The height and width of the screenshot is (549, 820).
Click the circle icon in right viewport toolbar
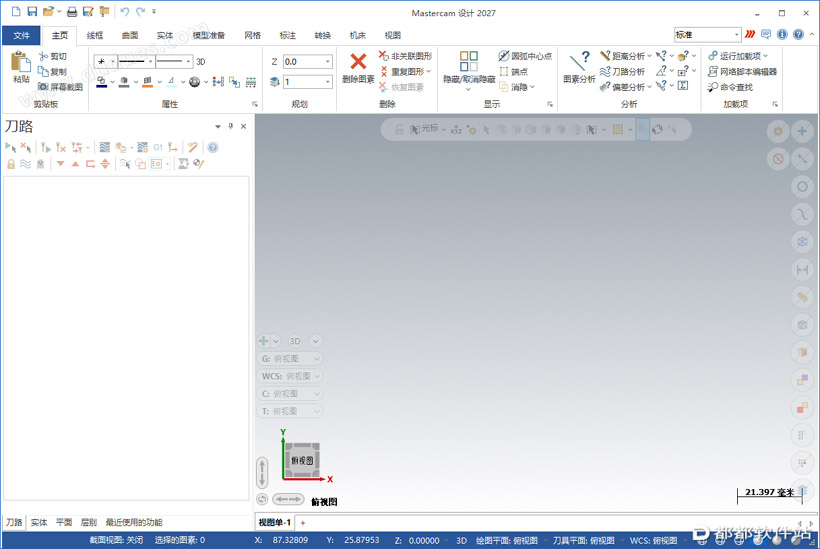(x=802, y=187)
